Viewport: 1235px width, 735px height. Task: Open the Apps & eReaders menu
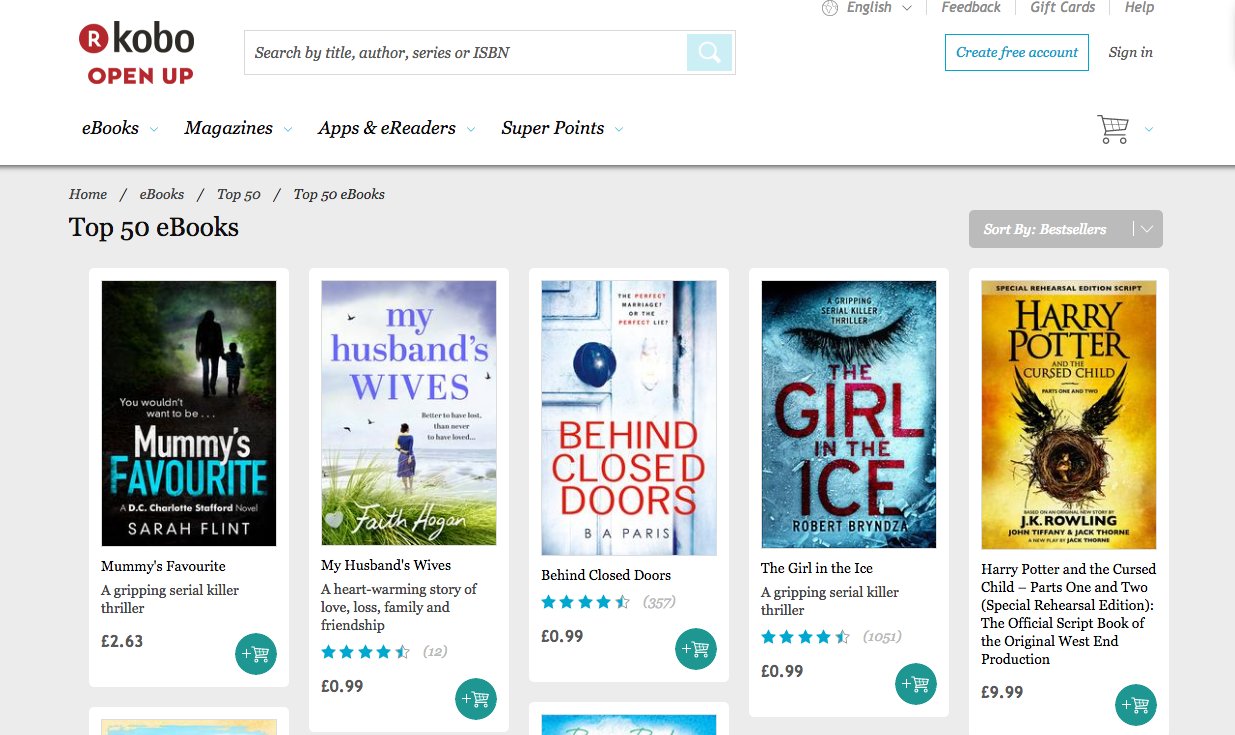click(387, 128)
